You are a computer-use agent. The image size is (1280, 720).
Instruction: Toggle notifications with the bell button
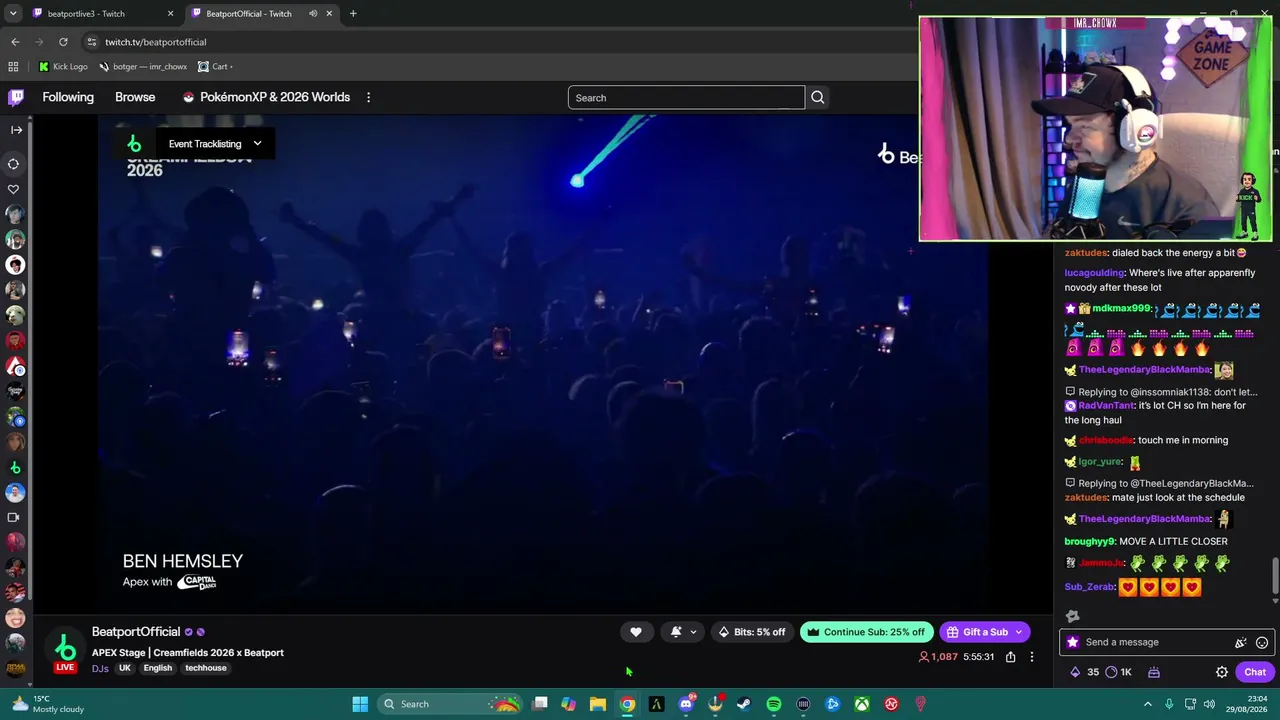676,632
